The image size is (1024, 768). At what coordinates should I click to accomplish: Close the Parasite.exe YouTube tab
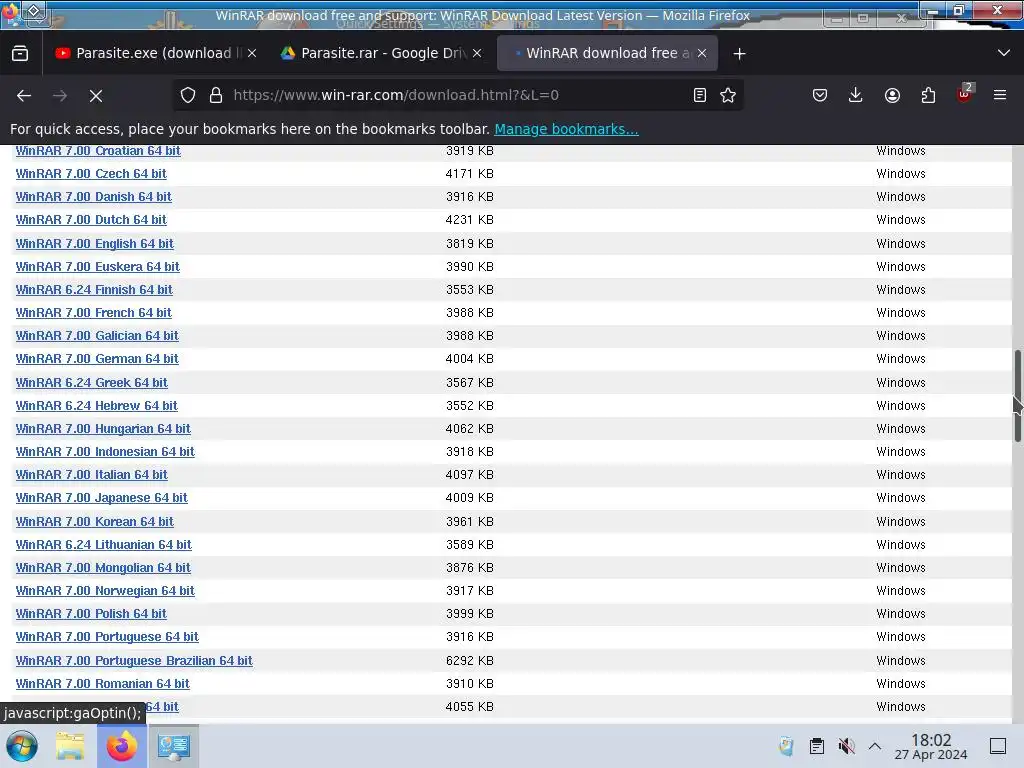click(x=252, y=54)
